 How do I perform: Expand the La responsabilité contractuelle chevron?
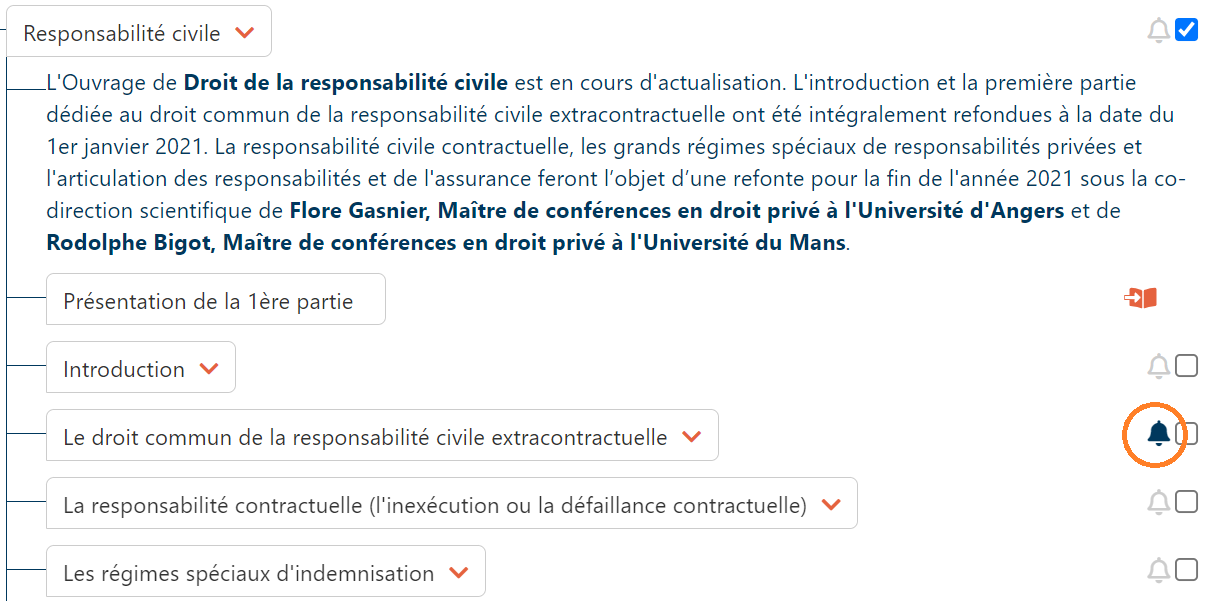click(x=831, y=505)
